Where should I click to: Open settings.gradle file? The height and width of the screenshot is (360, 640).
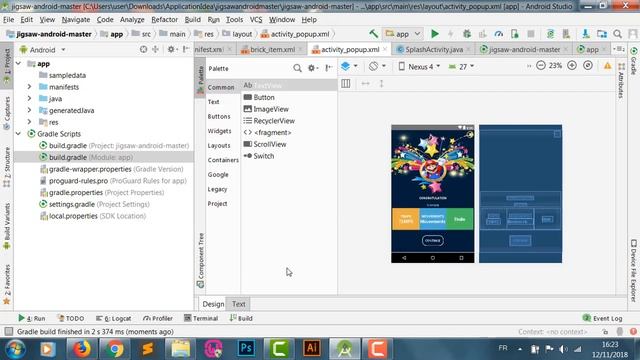click(x=94, y=204)
